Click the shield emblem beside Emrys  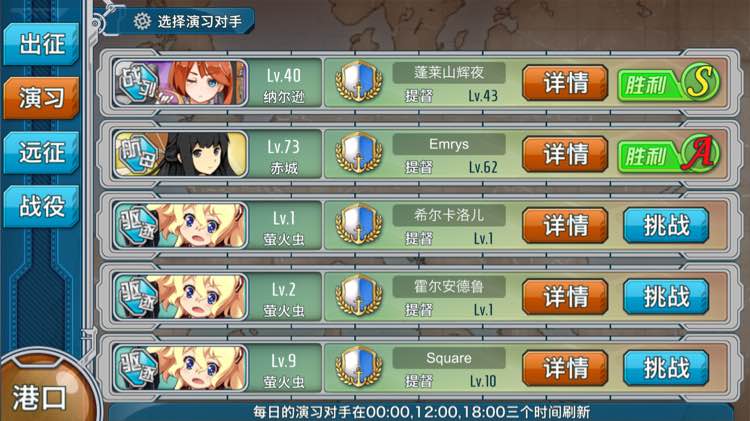pos(359,153)
